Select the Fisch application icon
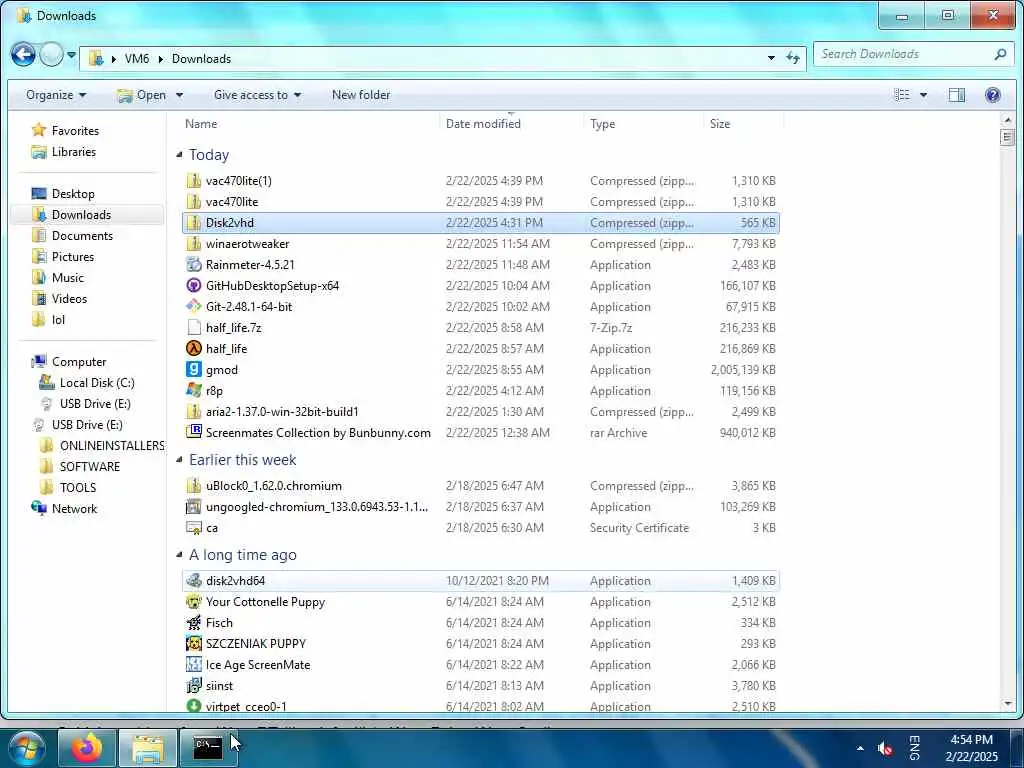Viewport: 1024px width, 768px height. [193, 622]
